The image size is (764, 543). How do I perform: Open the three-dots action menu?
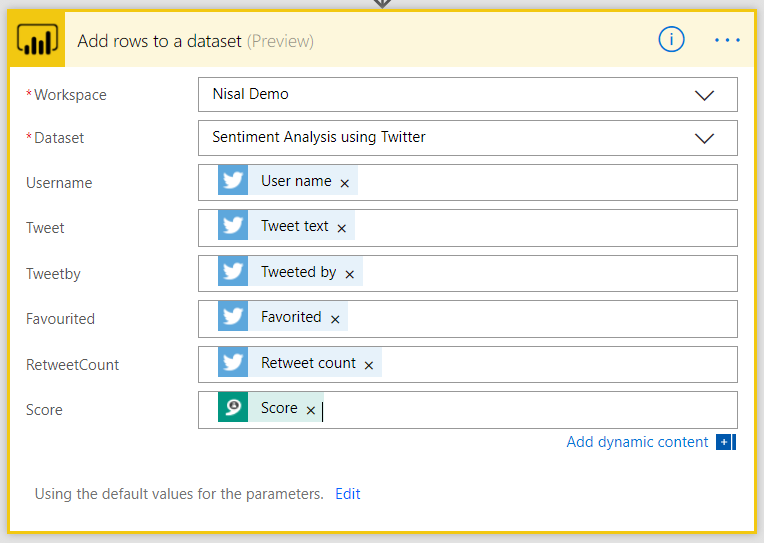[727, 40]
